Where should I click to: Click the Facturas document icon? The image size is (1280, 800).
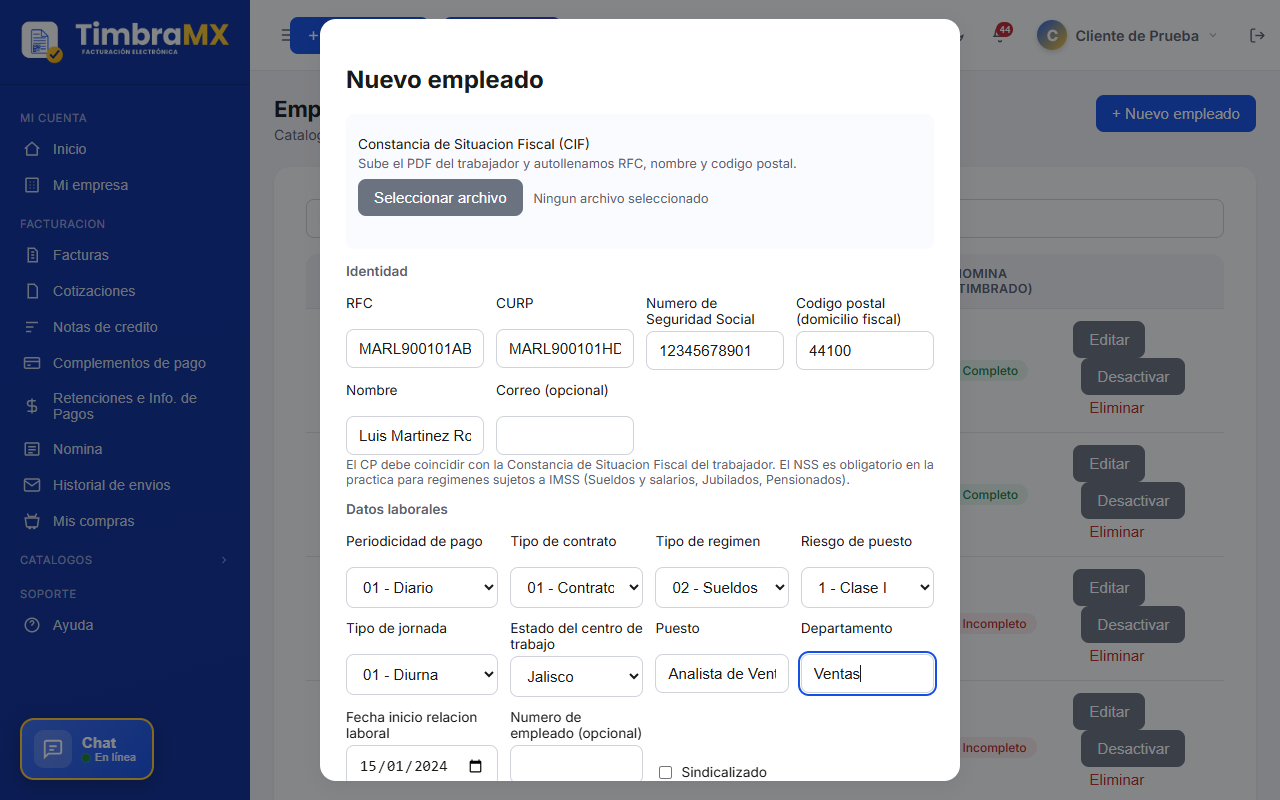(32, 255)
